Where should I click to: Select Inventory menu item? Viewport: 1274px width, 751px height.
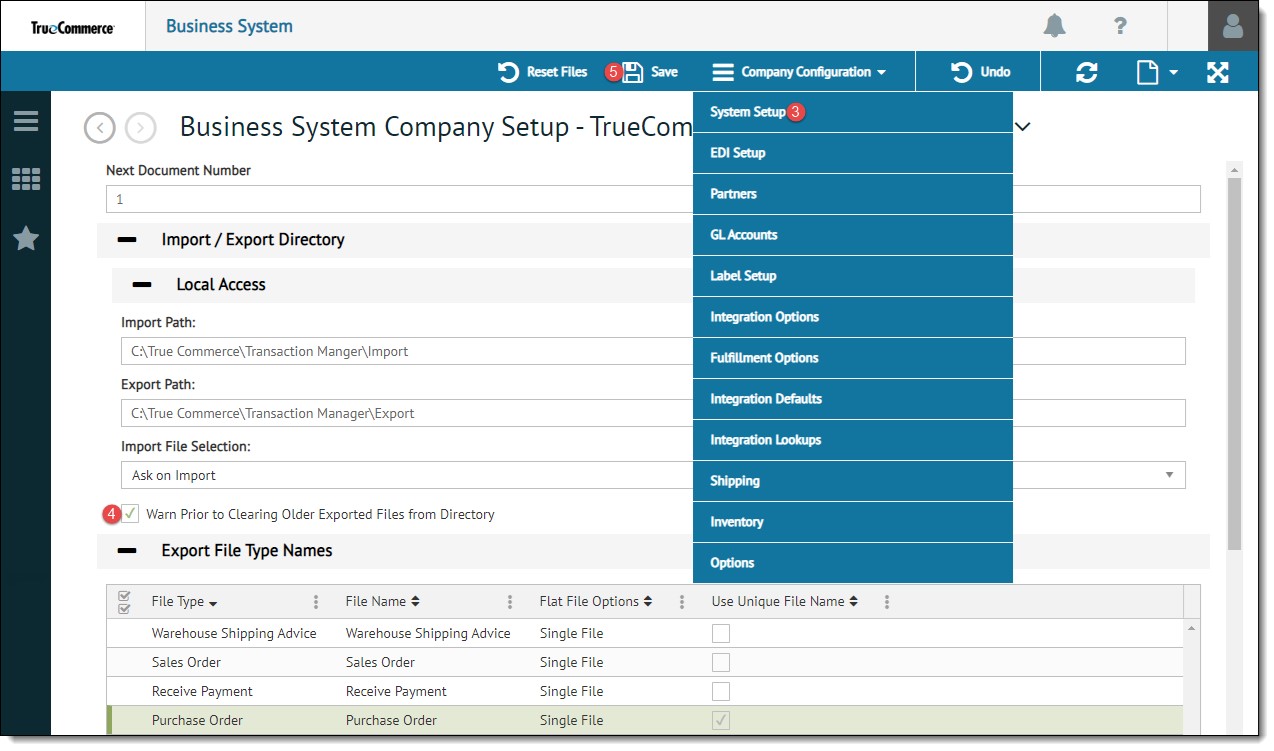click(x=853, y=522)
